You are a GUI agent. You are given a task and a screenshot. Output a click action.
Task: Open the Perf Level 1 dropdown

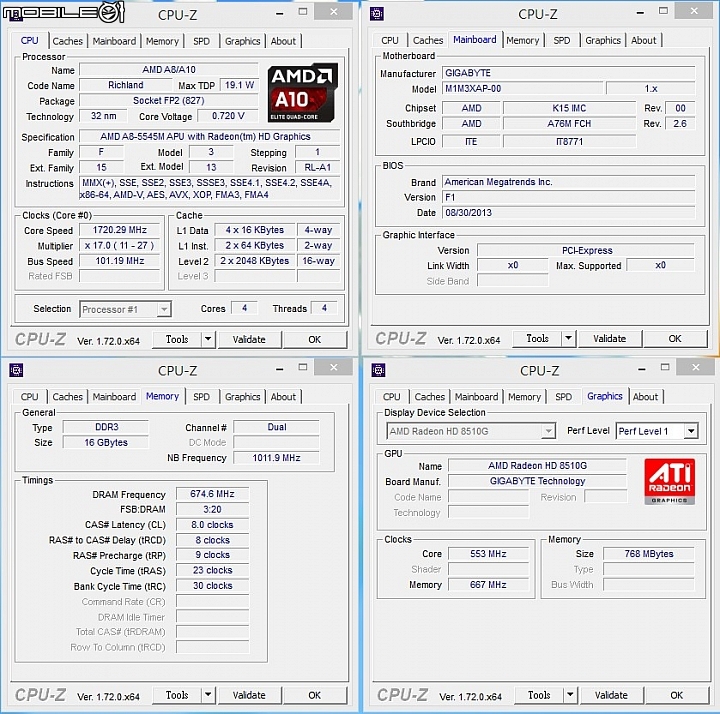click(x=657, y=431)
